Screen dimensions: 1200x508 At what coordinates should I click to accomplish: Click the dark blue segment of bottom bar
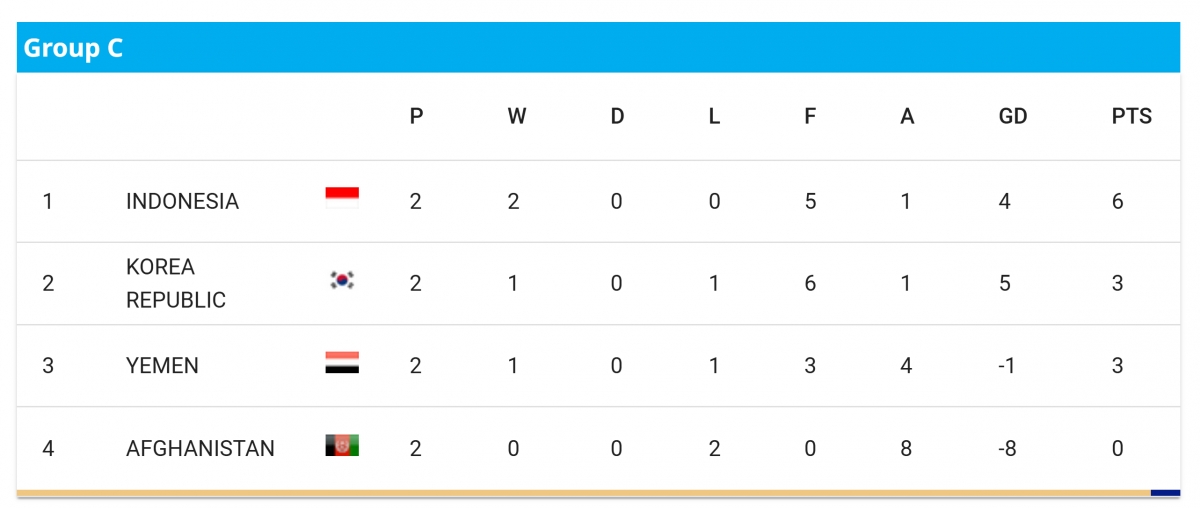click(x=1165, y=493)
